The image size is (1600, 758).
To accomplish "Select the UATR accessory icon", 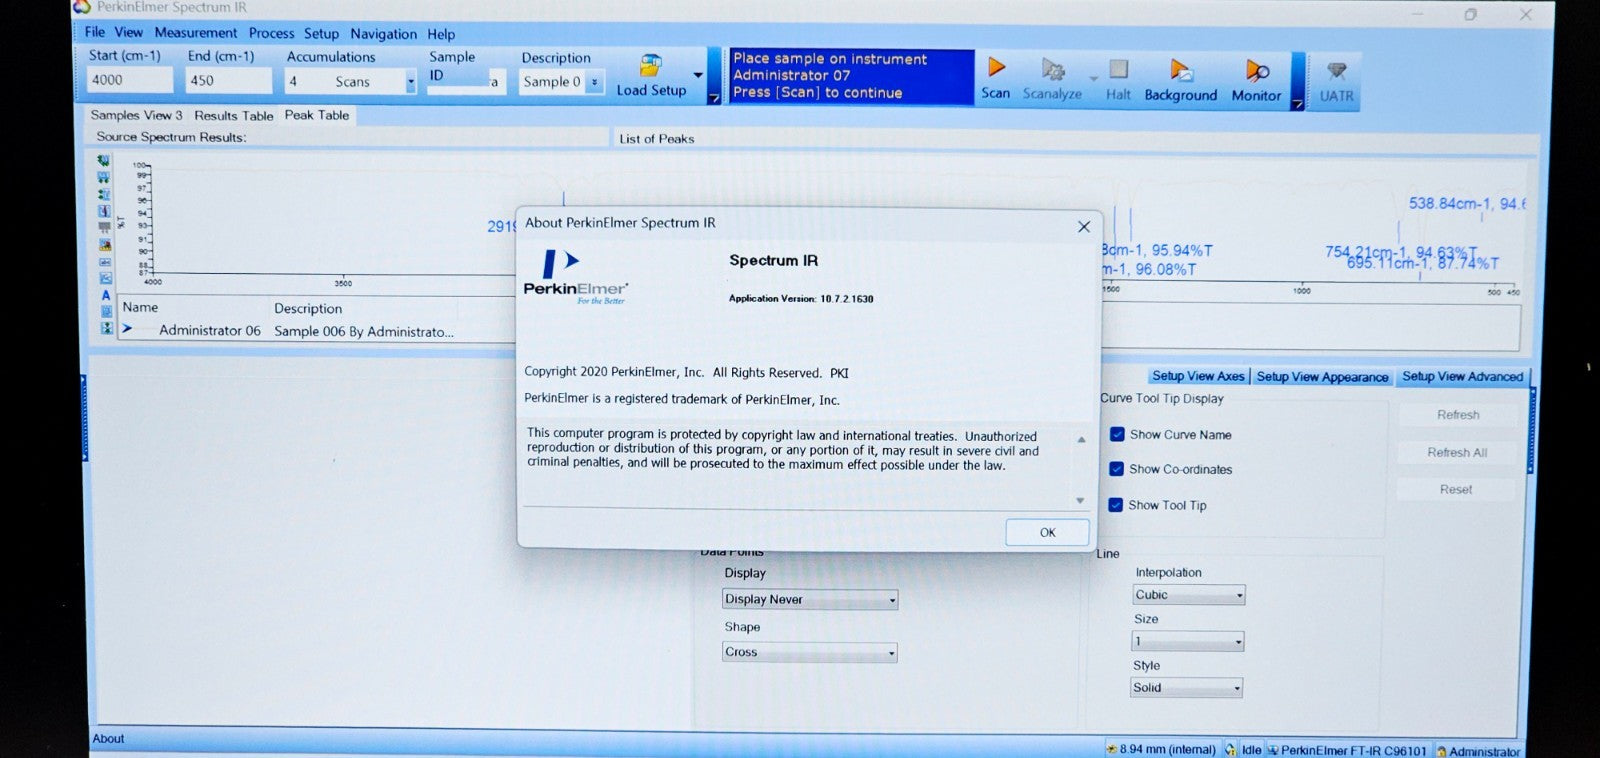I will 1336,71.
